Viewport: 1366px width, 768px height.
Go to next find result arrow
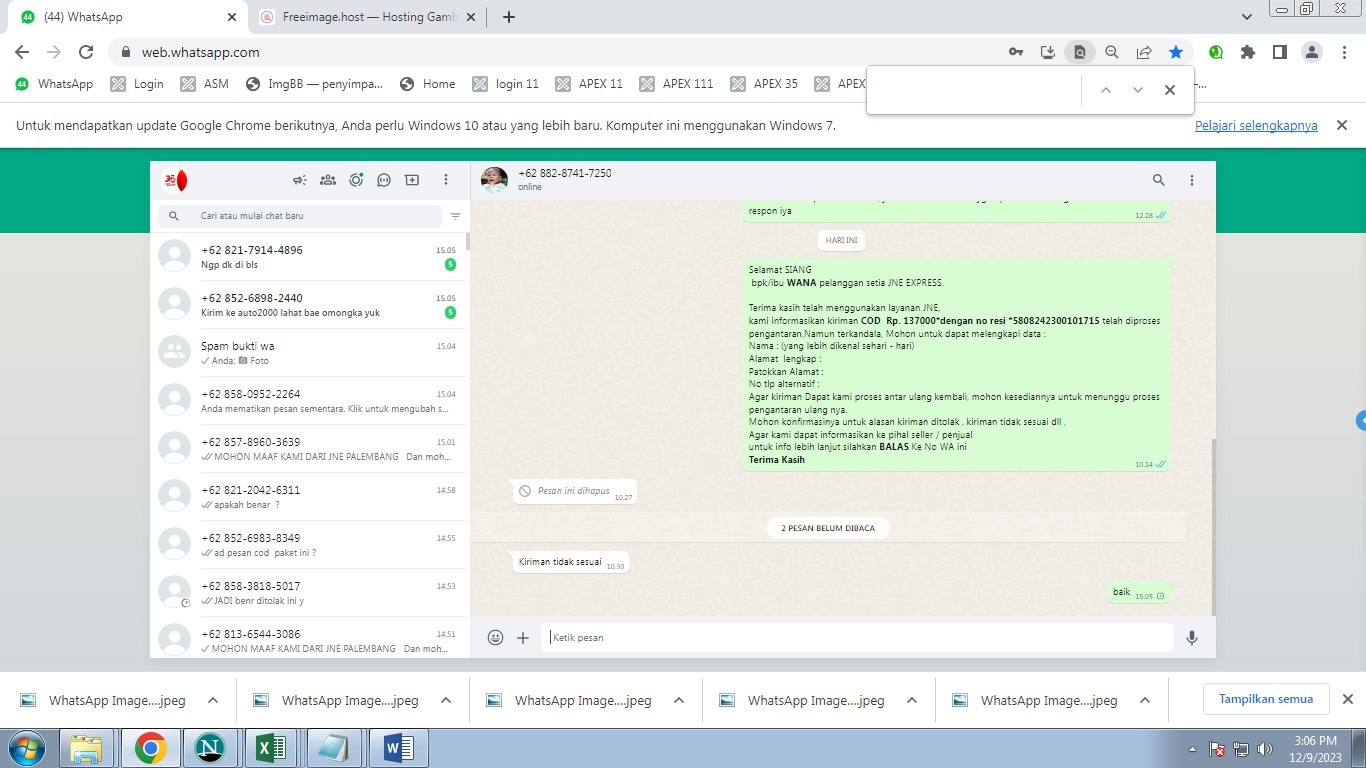(1138, 90)
